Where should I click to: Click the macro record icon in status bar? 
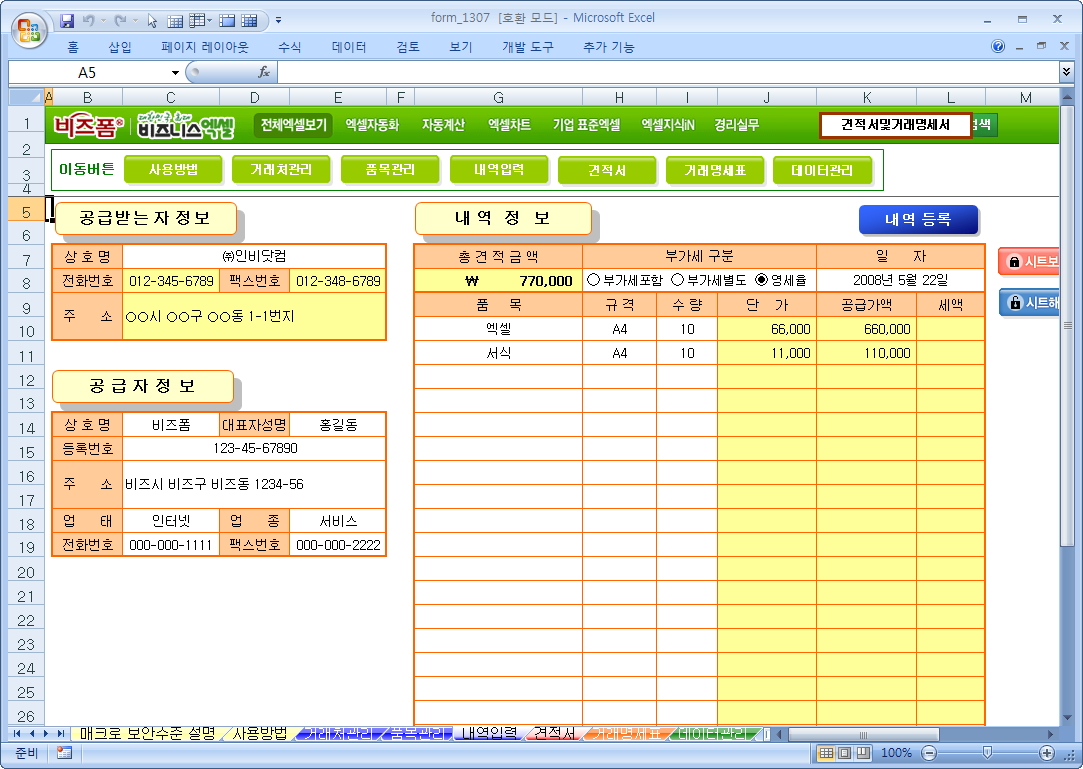(x=64, y=753)
